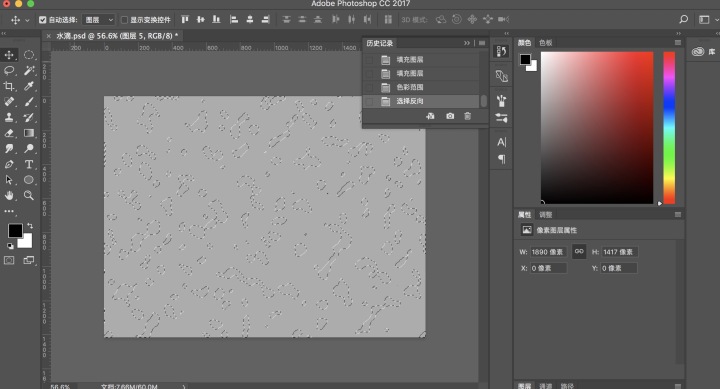Image resolution: width=720 pixels, height=389 pixels.
Task: Swap foreground and background colors arrow
Action: (x=30, y=226)
